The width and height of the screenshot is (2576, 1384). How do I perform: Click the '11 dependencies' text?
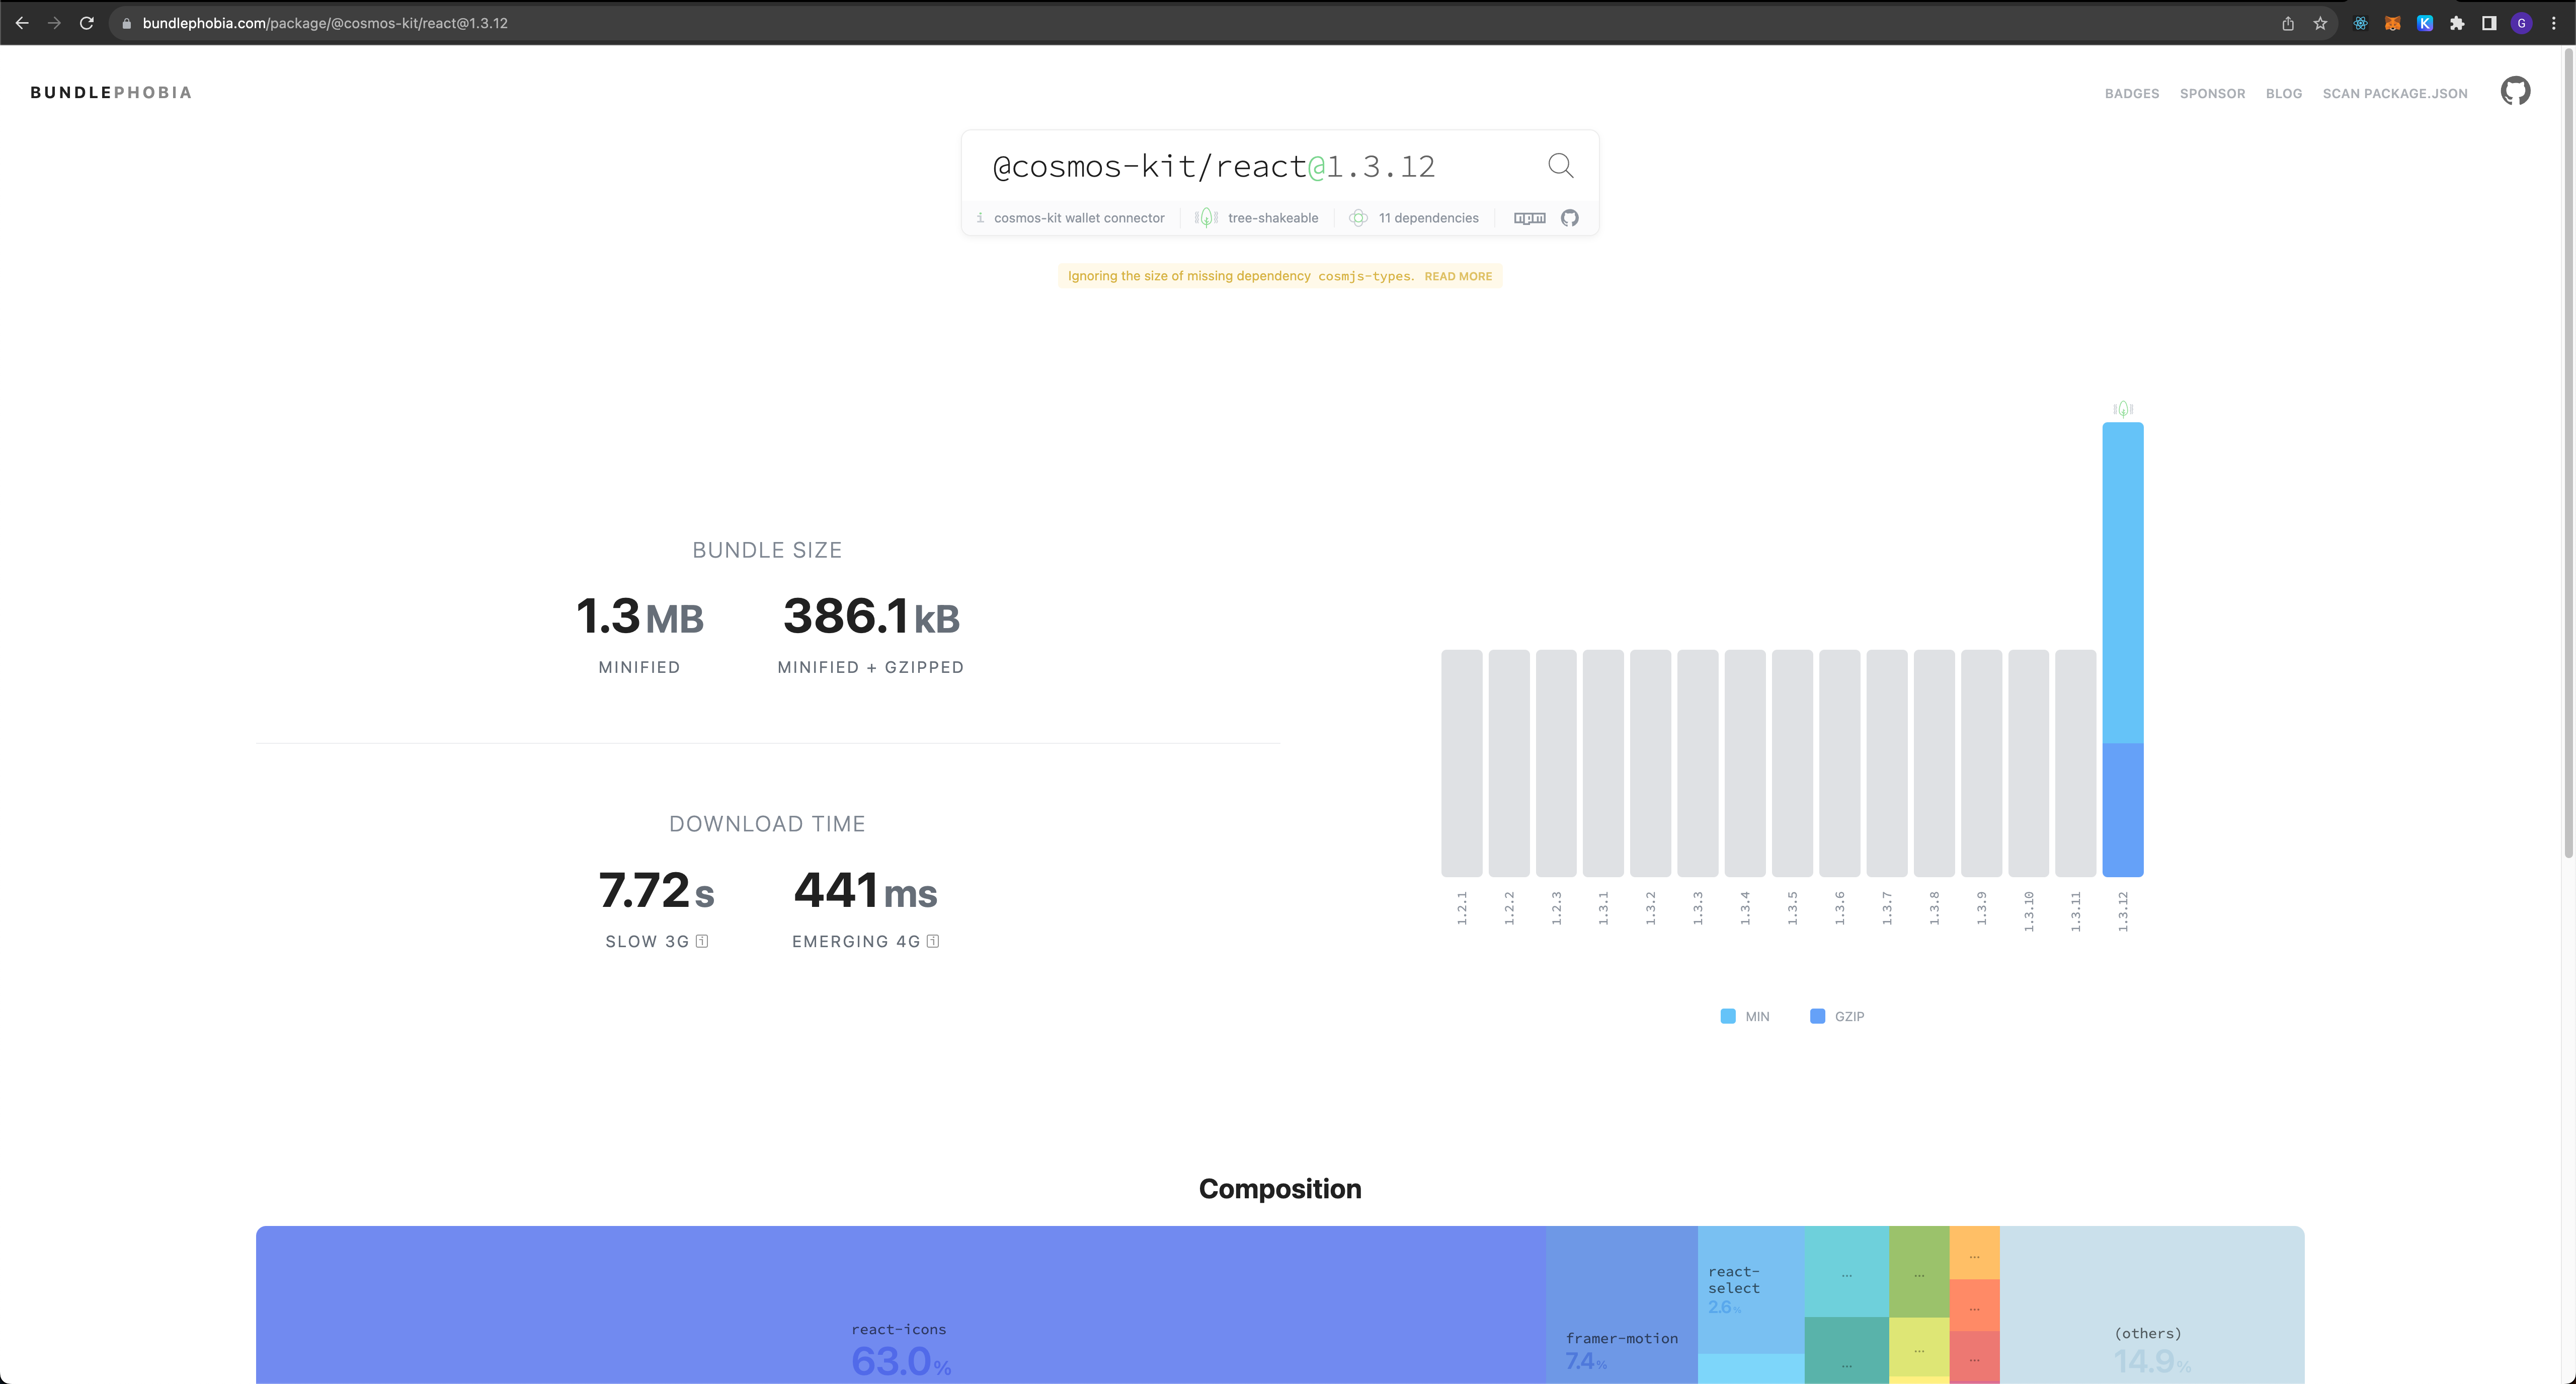click(x=1428, y=218)
